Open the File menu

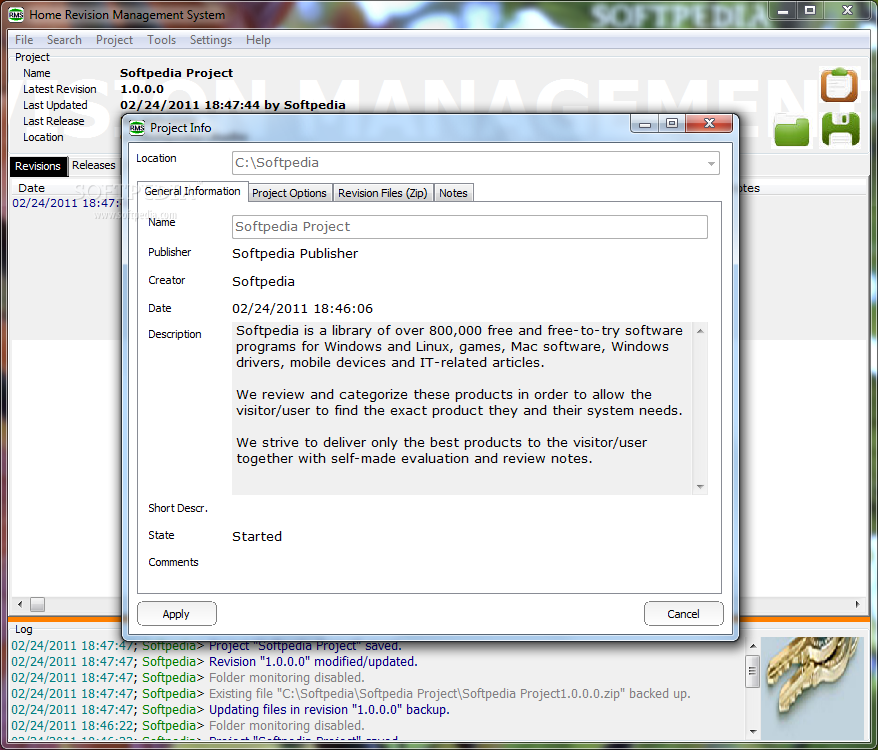coord(24,40)
